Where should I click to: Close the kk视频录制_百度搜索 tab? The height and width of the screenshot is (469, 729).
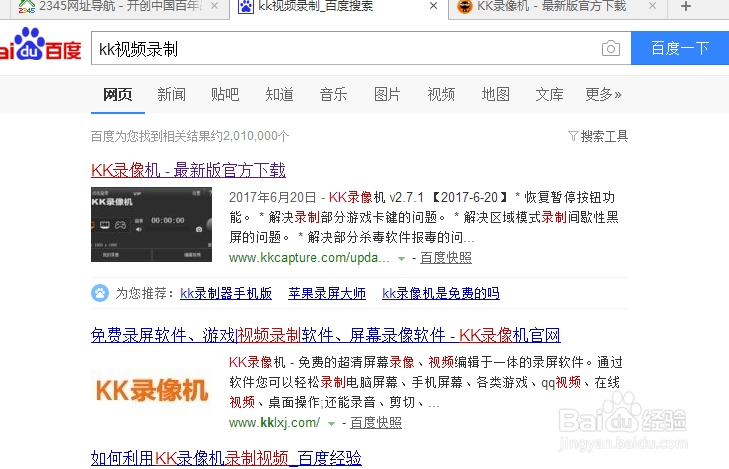pyautogui.click(x=433, y=6)
